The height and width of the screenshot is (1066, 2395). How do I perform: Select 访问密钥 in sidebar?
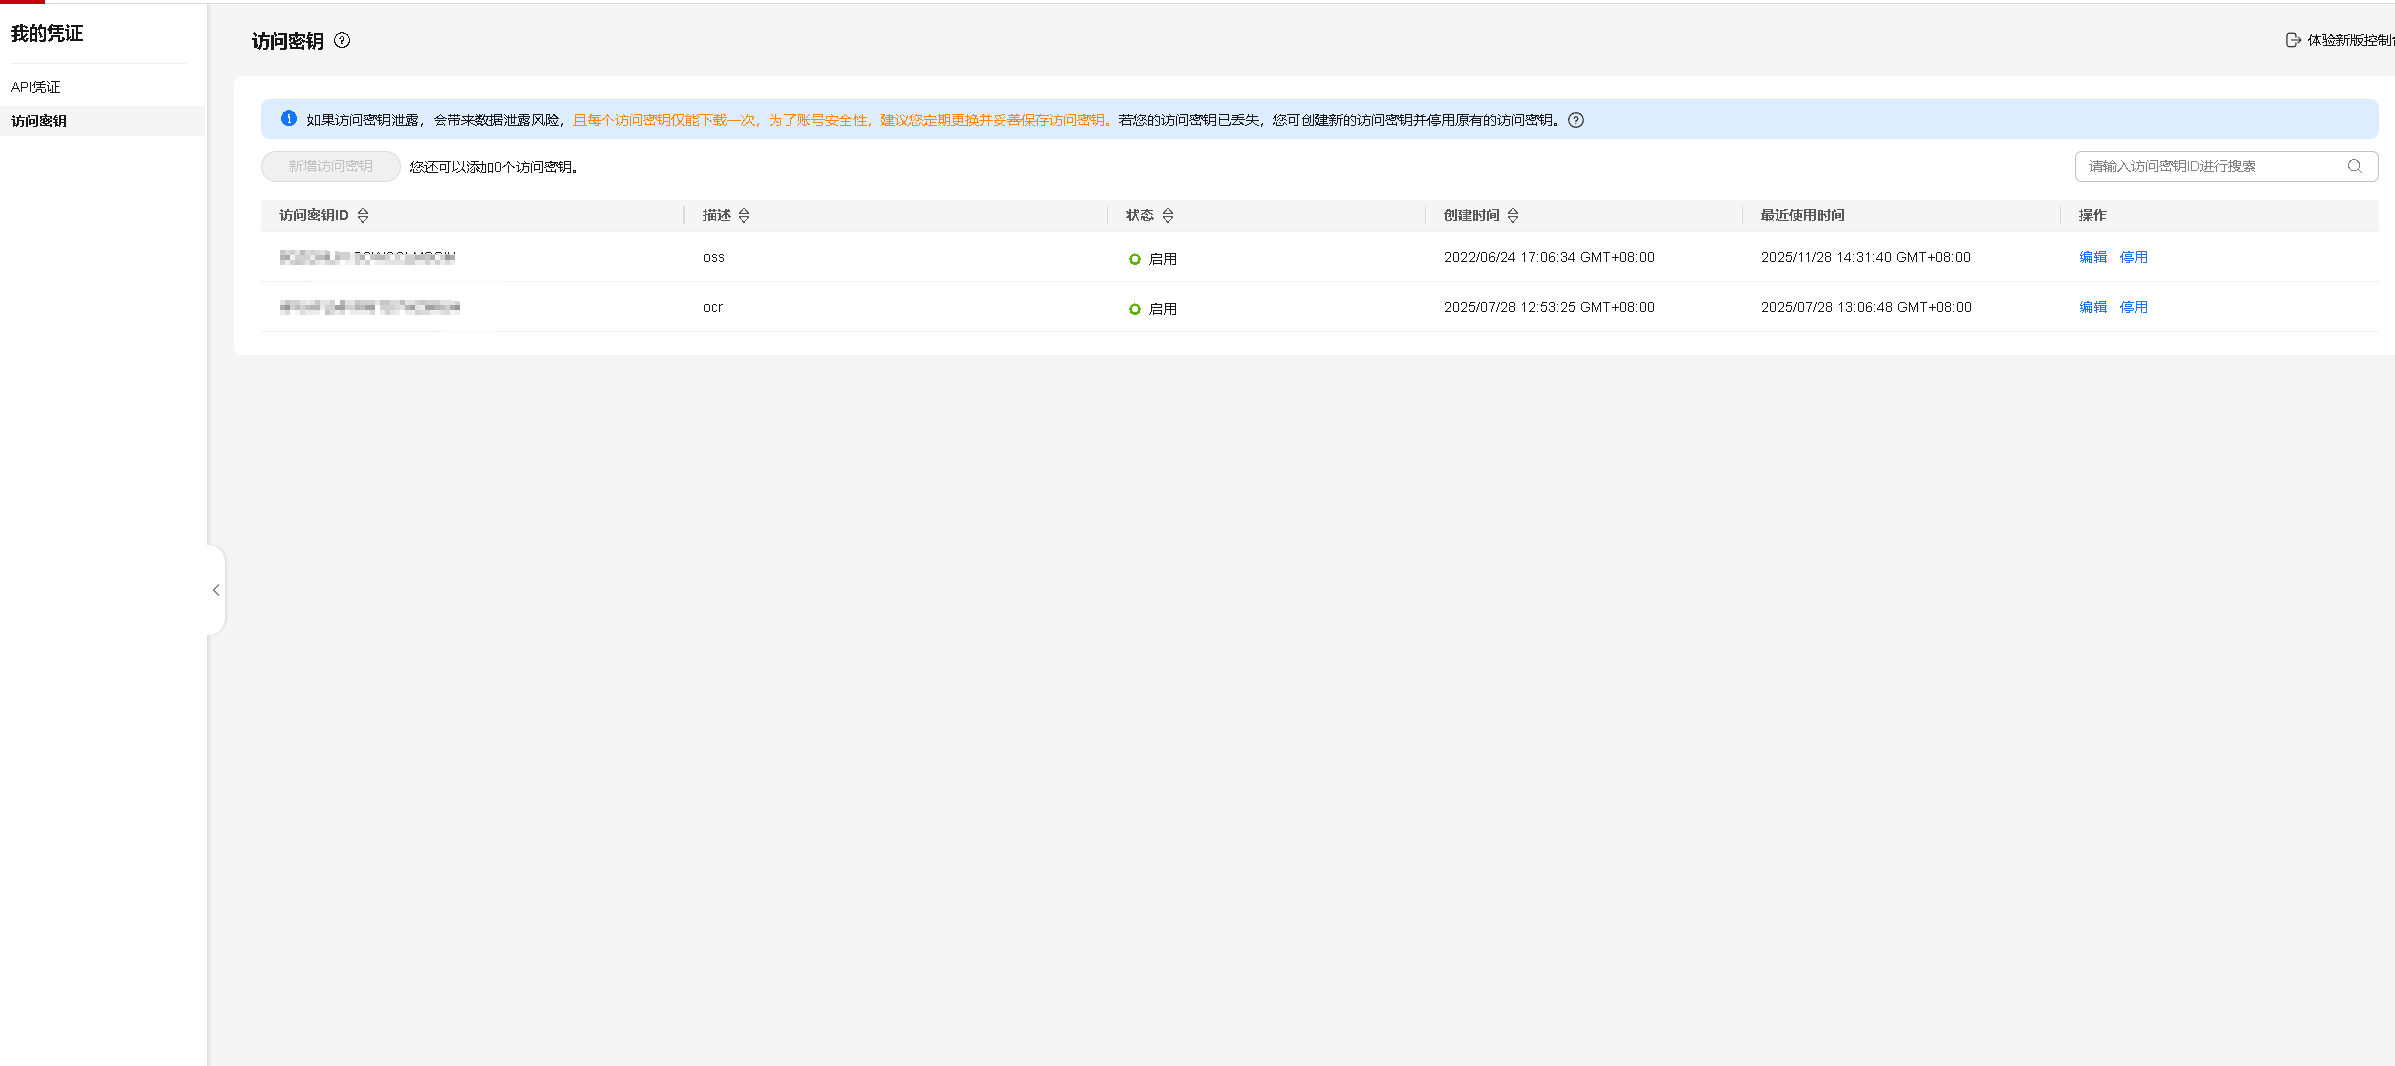click(x=39, y=121)
